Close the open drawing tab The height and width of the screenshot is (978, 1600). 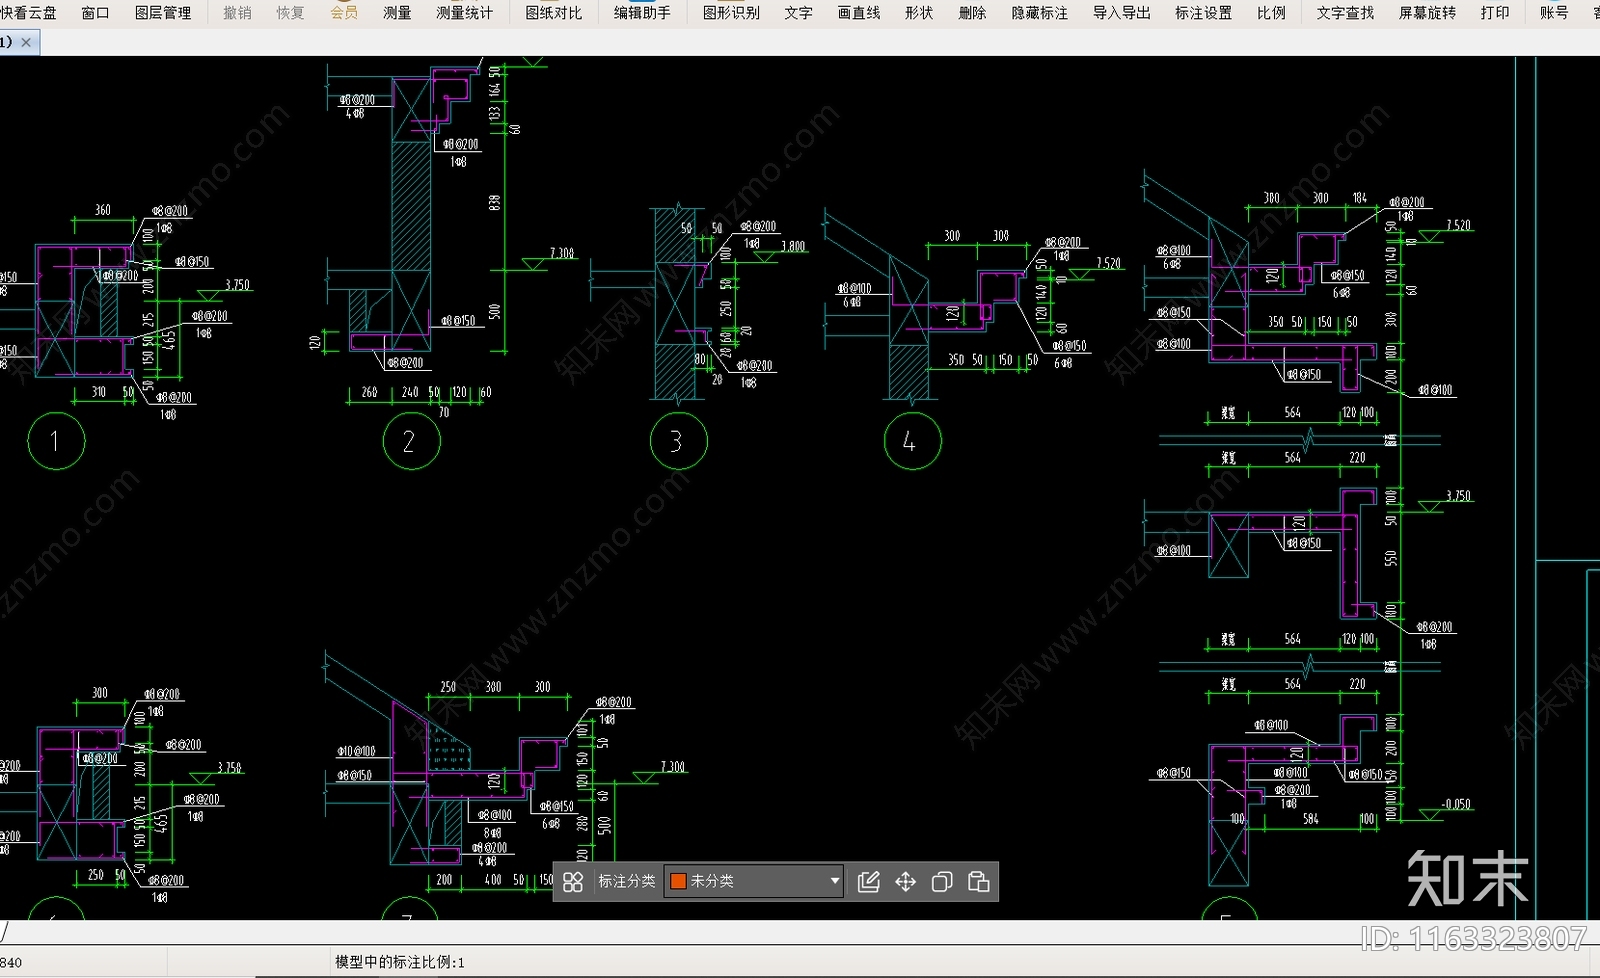[x=26, y=42]
